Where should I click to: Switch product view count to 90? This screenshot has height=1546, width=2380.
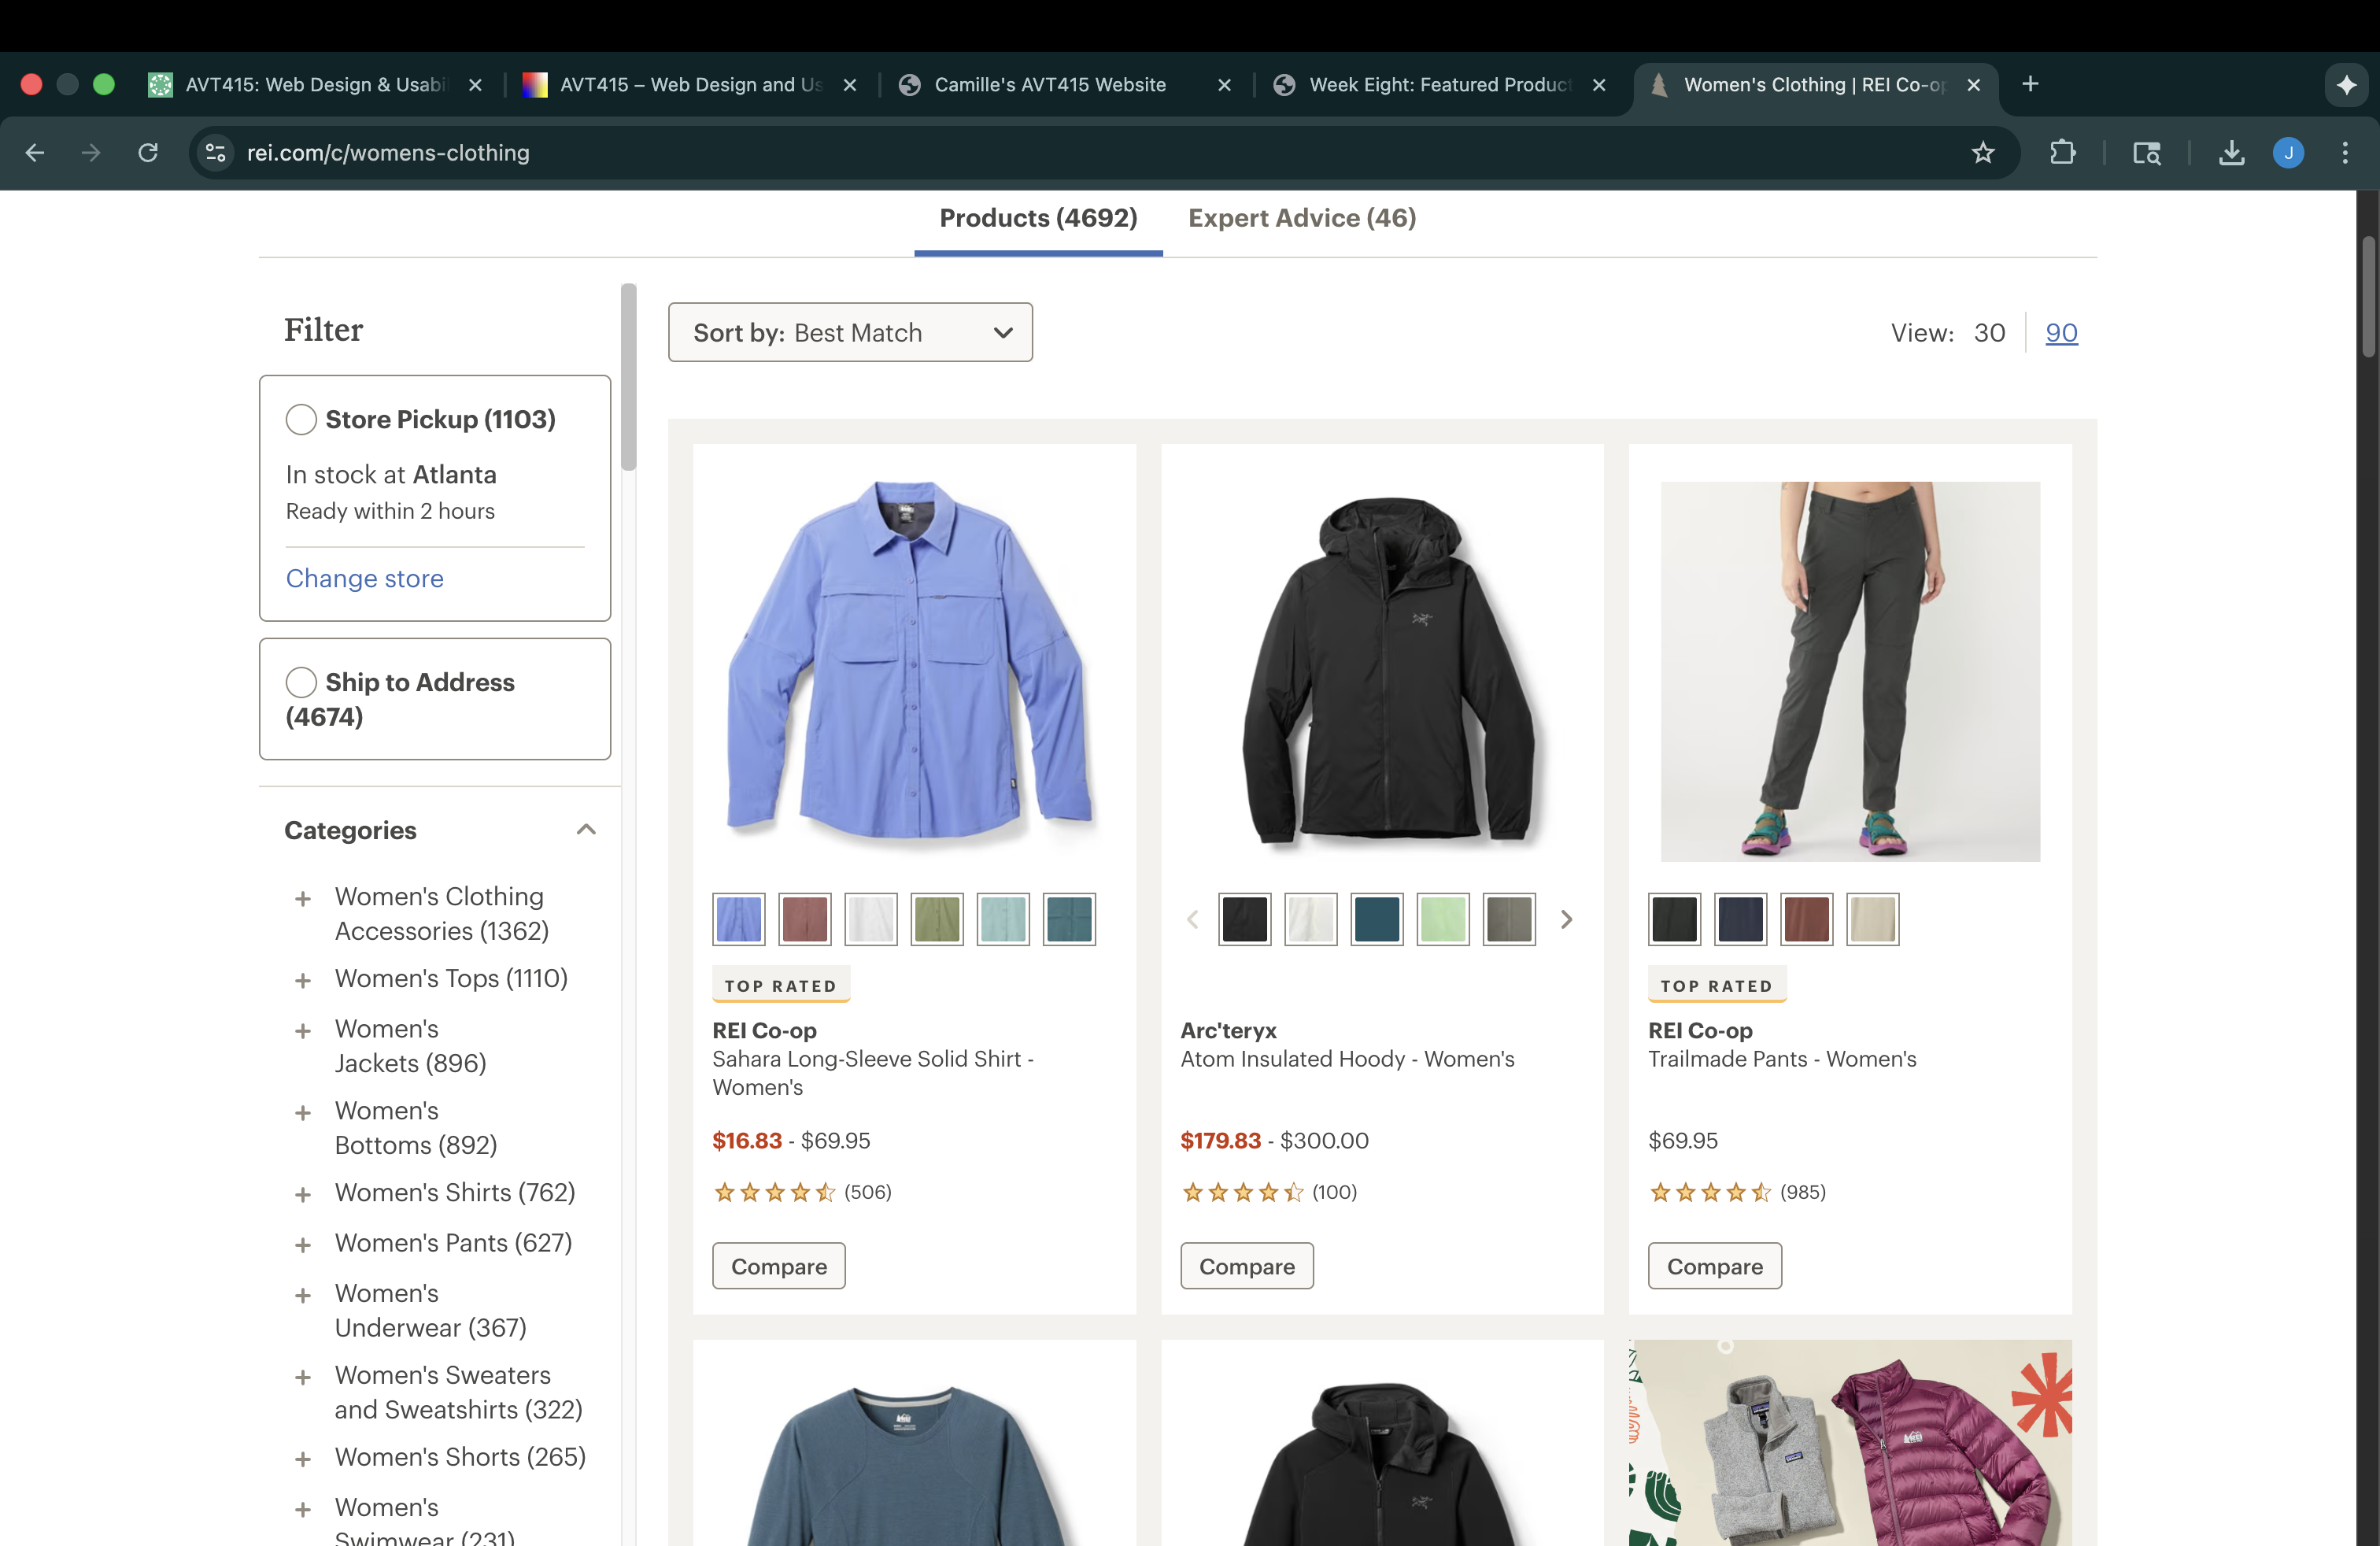tap(2061, 333)
